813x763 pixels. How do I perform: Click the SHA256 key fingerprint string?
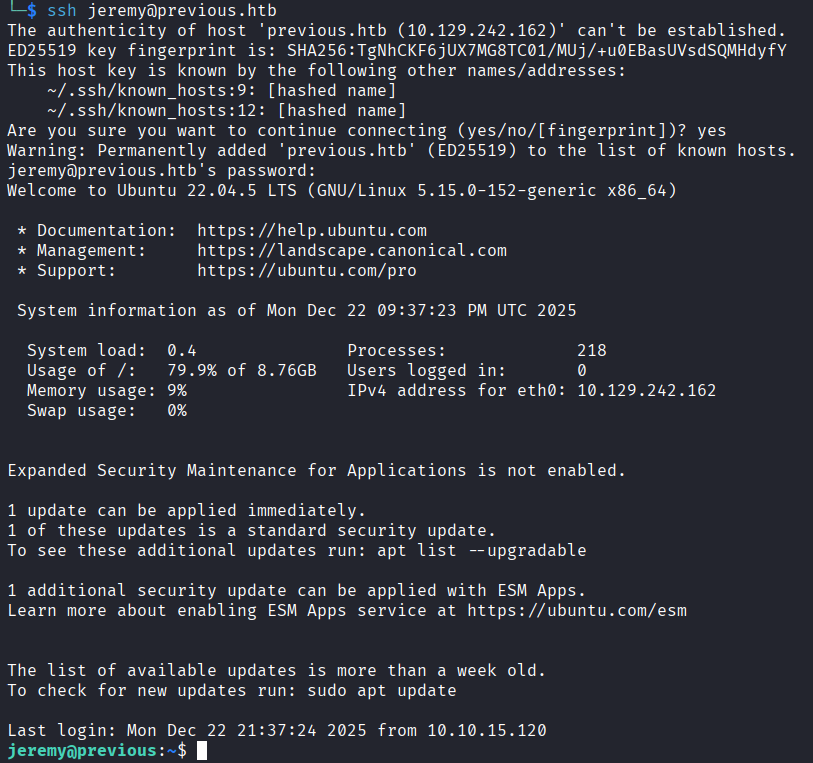536,50
